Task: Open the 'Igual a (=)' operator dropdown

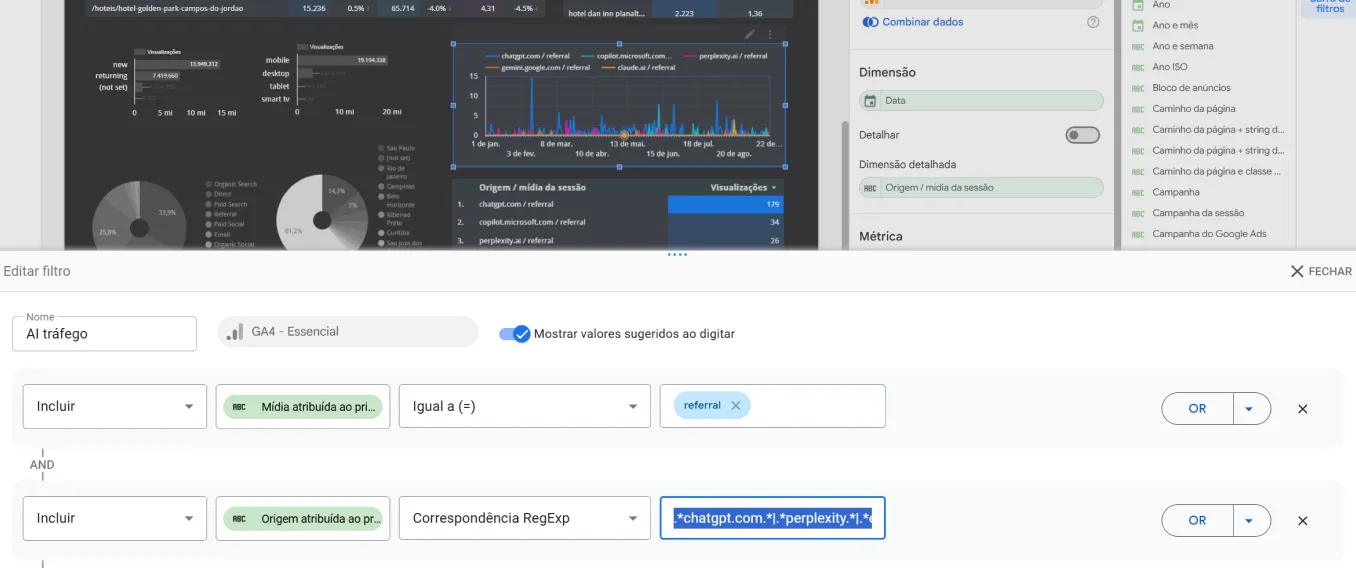Action: [x=524, y=407]
